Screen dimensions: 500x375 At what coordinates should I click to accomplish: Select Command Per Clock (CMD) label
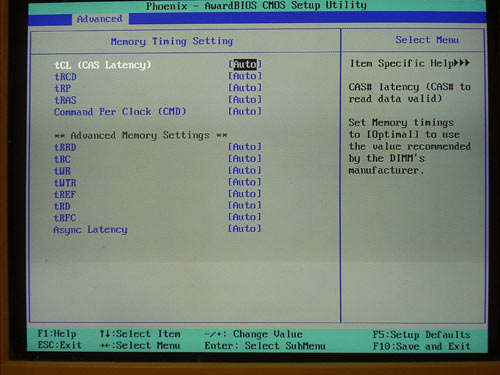click(120, 112)
